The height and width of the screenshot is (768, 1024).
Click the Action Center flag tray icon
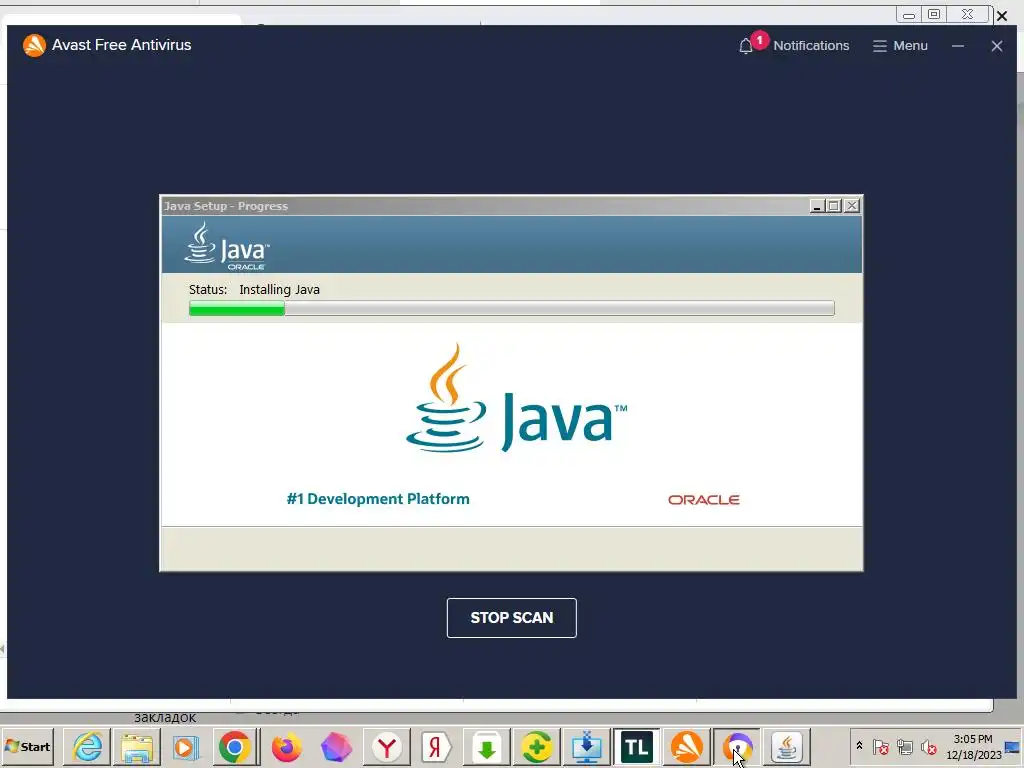coord(880,746)
